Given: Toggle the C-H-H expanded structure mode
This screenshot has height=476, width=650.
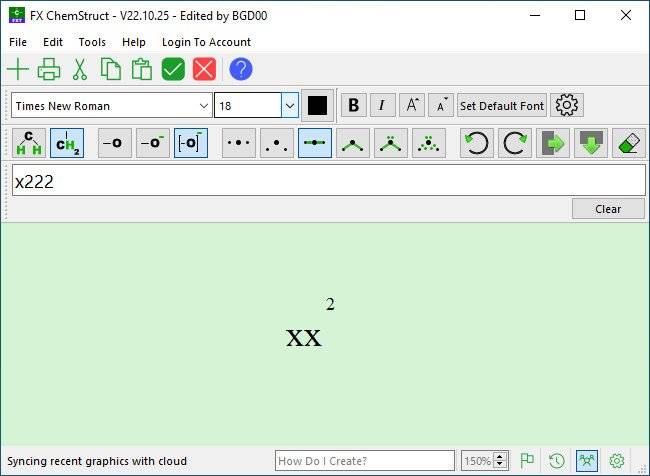Looking at the screenshot, I should [x=29, y=143].
